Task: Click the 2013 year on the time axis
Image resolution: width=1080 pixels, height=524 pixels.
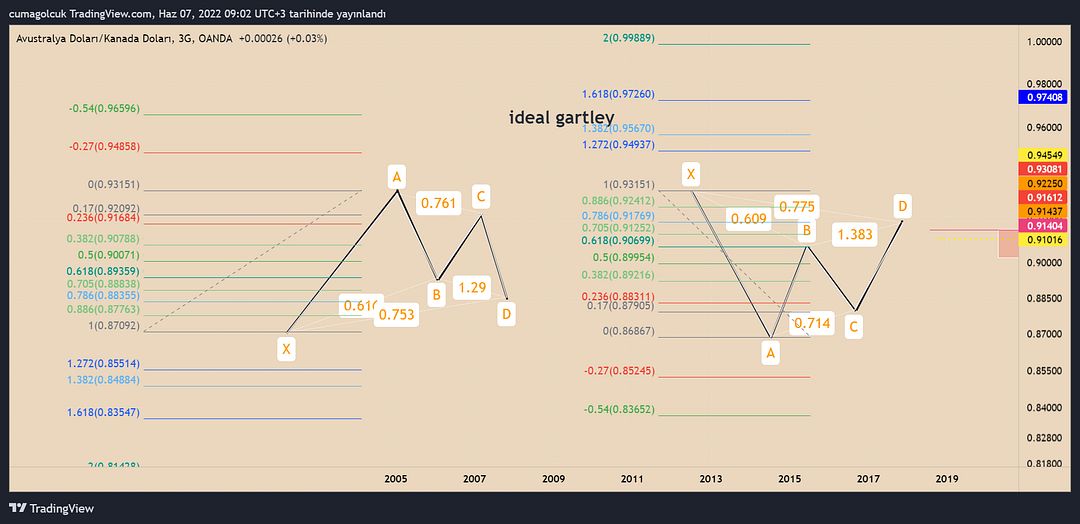Action: coord(710,479)
